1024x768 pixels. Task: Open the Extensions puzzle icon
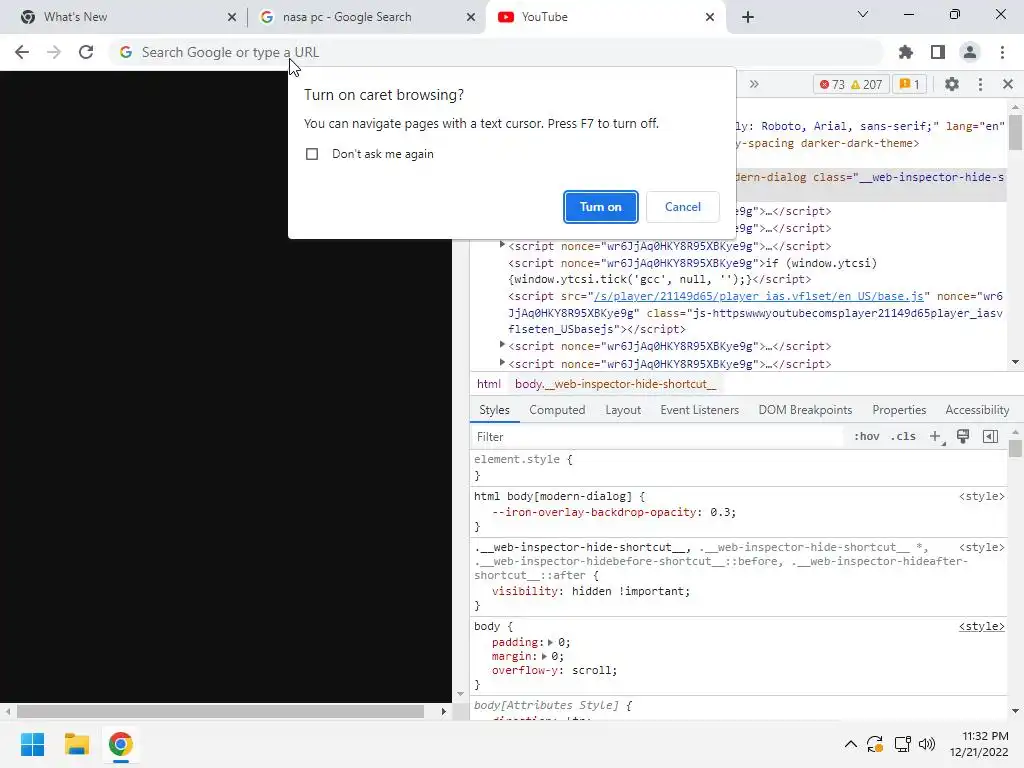(906, 52)
